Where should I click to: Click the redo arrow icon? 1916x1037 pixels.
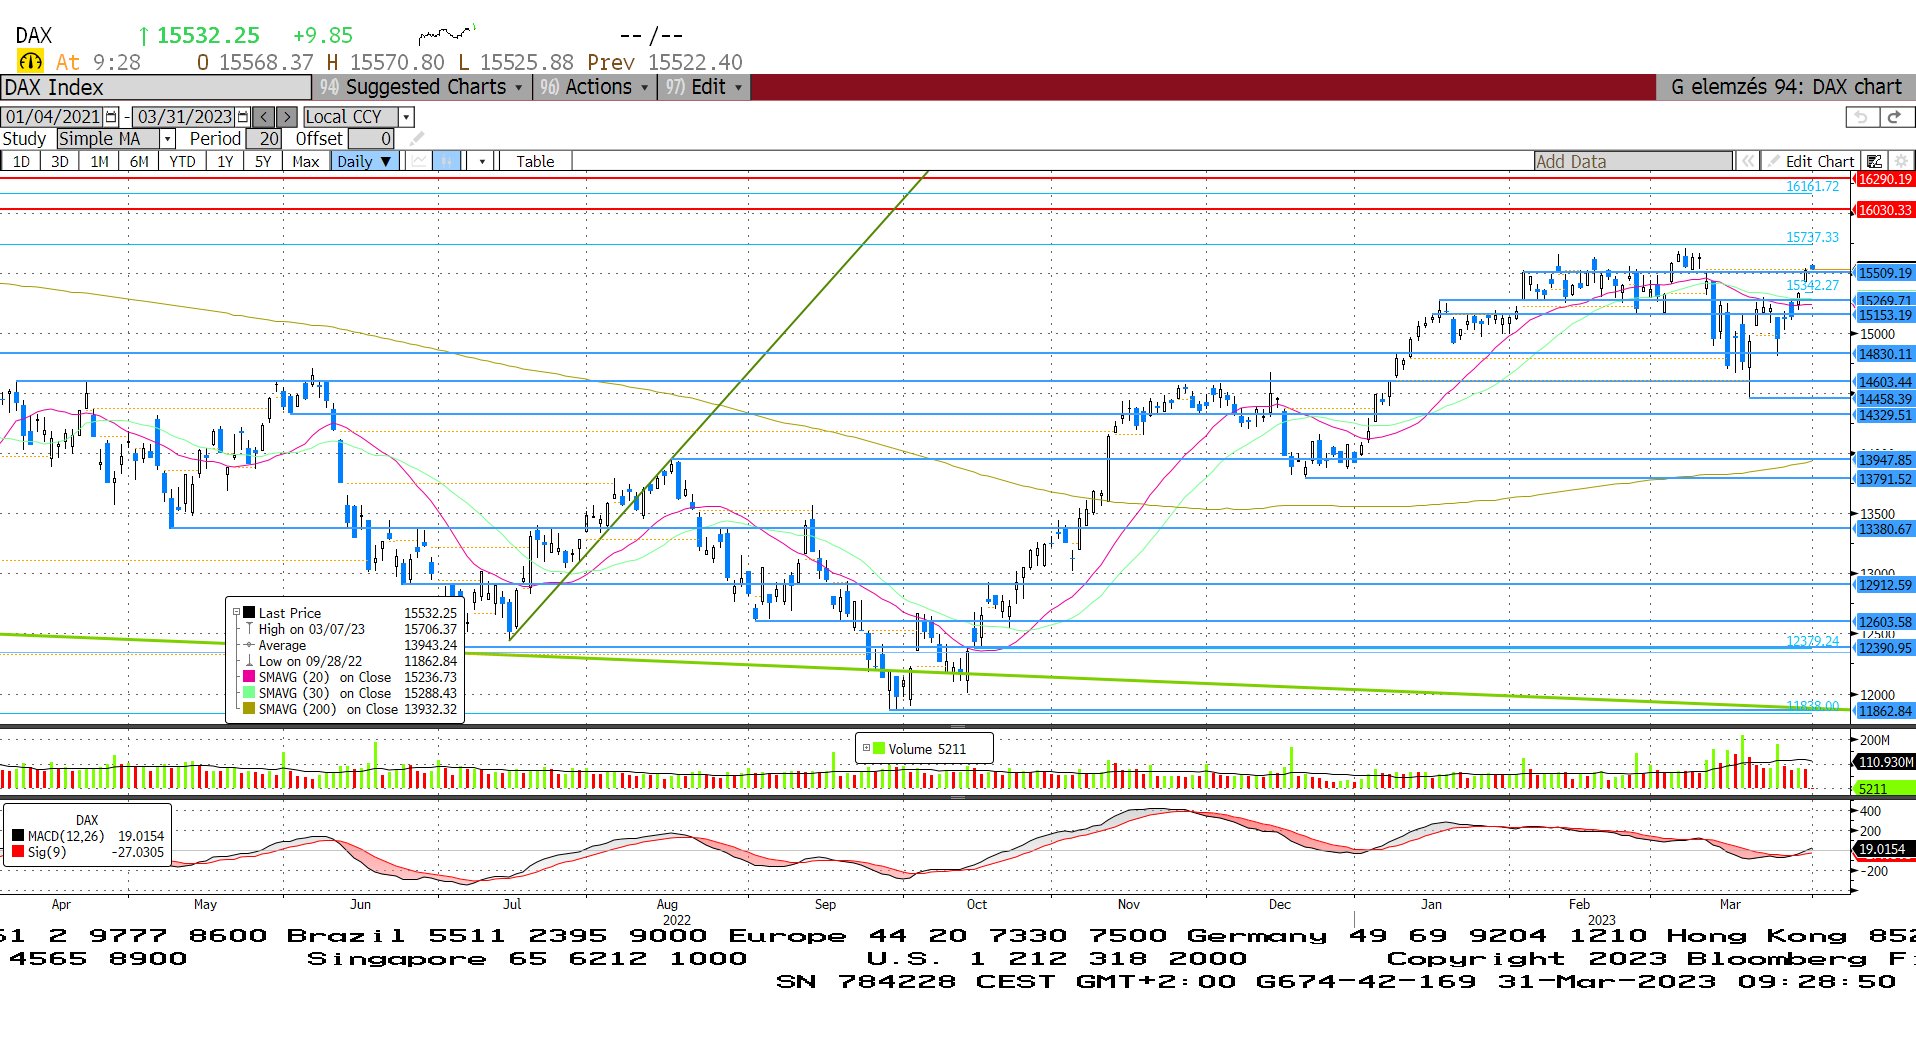1895,117
